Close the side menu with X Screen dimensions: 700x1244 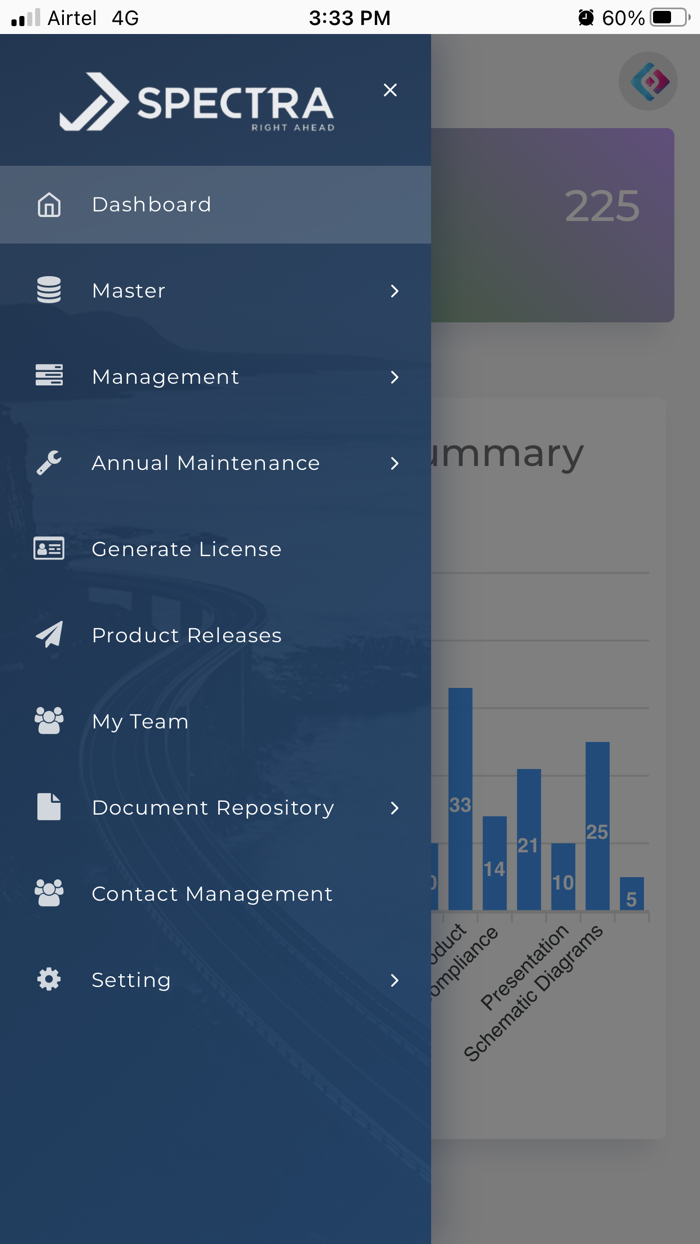pos(390,90)
